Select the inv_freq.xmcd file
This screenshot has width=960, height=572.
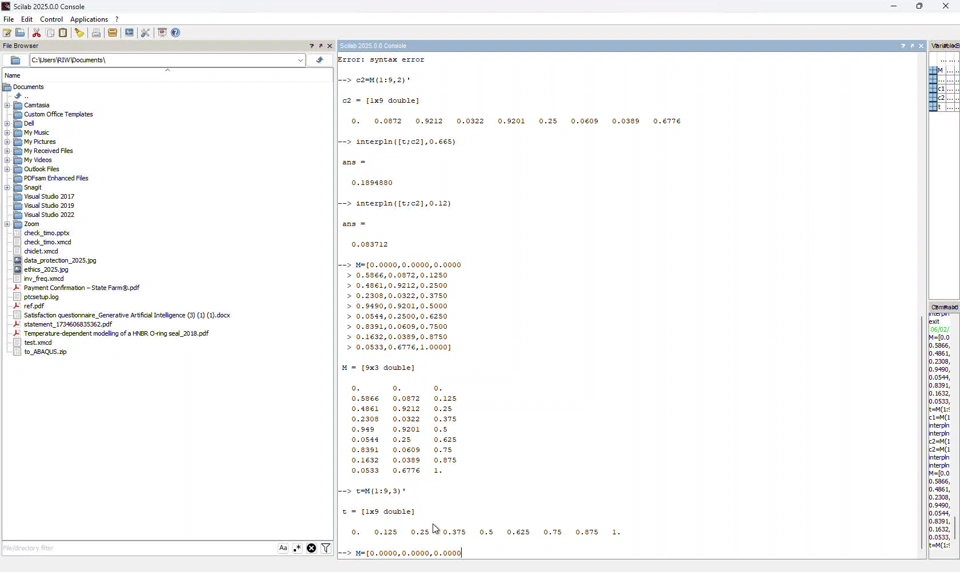(43, 279)
